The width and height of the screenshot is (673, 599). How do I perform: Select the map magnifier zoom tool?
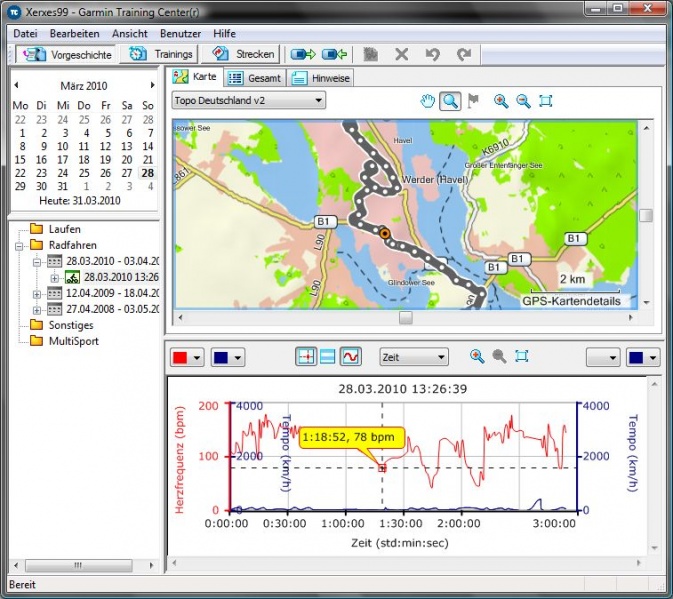[x=450, y=101]
